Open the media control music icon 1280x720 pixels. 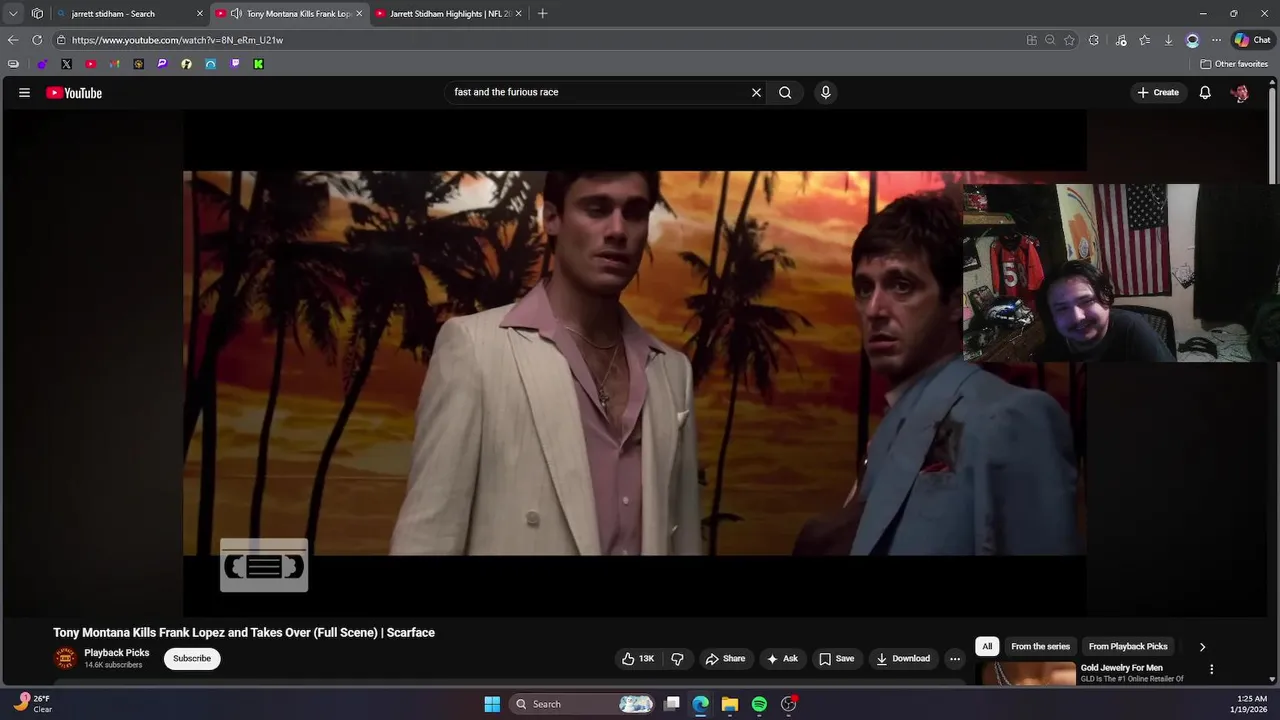pyautogui.click(x=1121, y=40)
